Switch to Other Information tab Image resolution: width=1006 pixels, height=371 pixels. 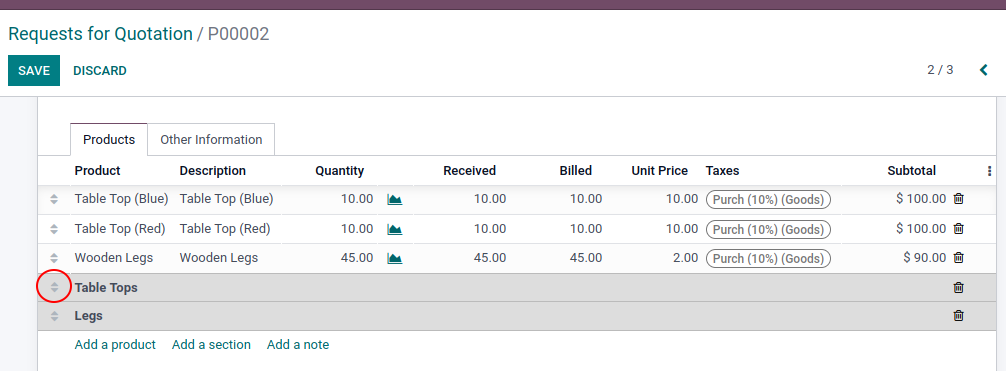pos(211,139)
